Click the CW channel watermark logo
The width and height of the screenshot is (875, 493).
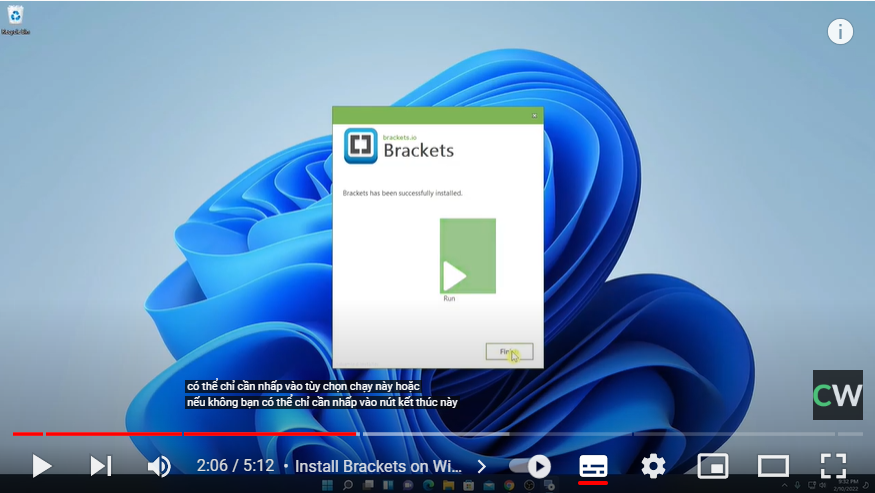click(x=838, y=395)
